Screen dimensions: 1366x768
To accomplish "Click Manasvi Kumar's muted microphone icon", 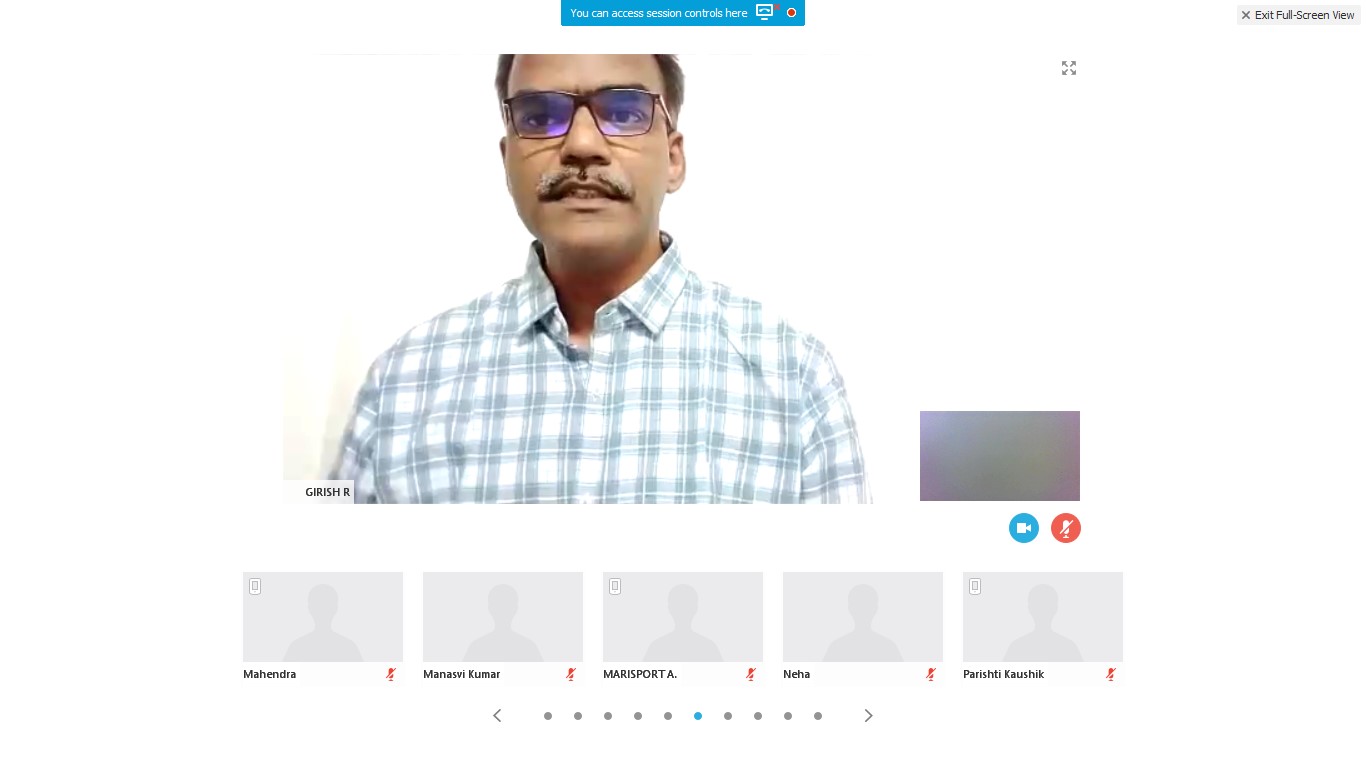I will click(571, 675).
